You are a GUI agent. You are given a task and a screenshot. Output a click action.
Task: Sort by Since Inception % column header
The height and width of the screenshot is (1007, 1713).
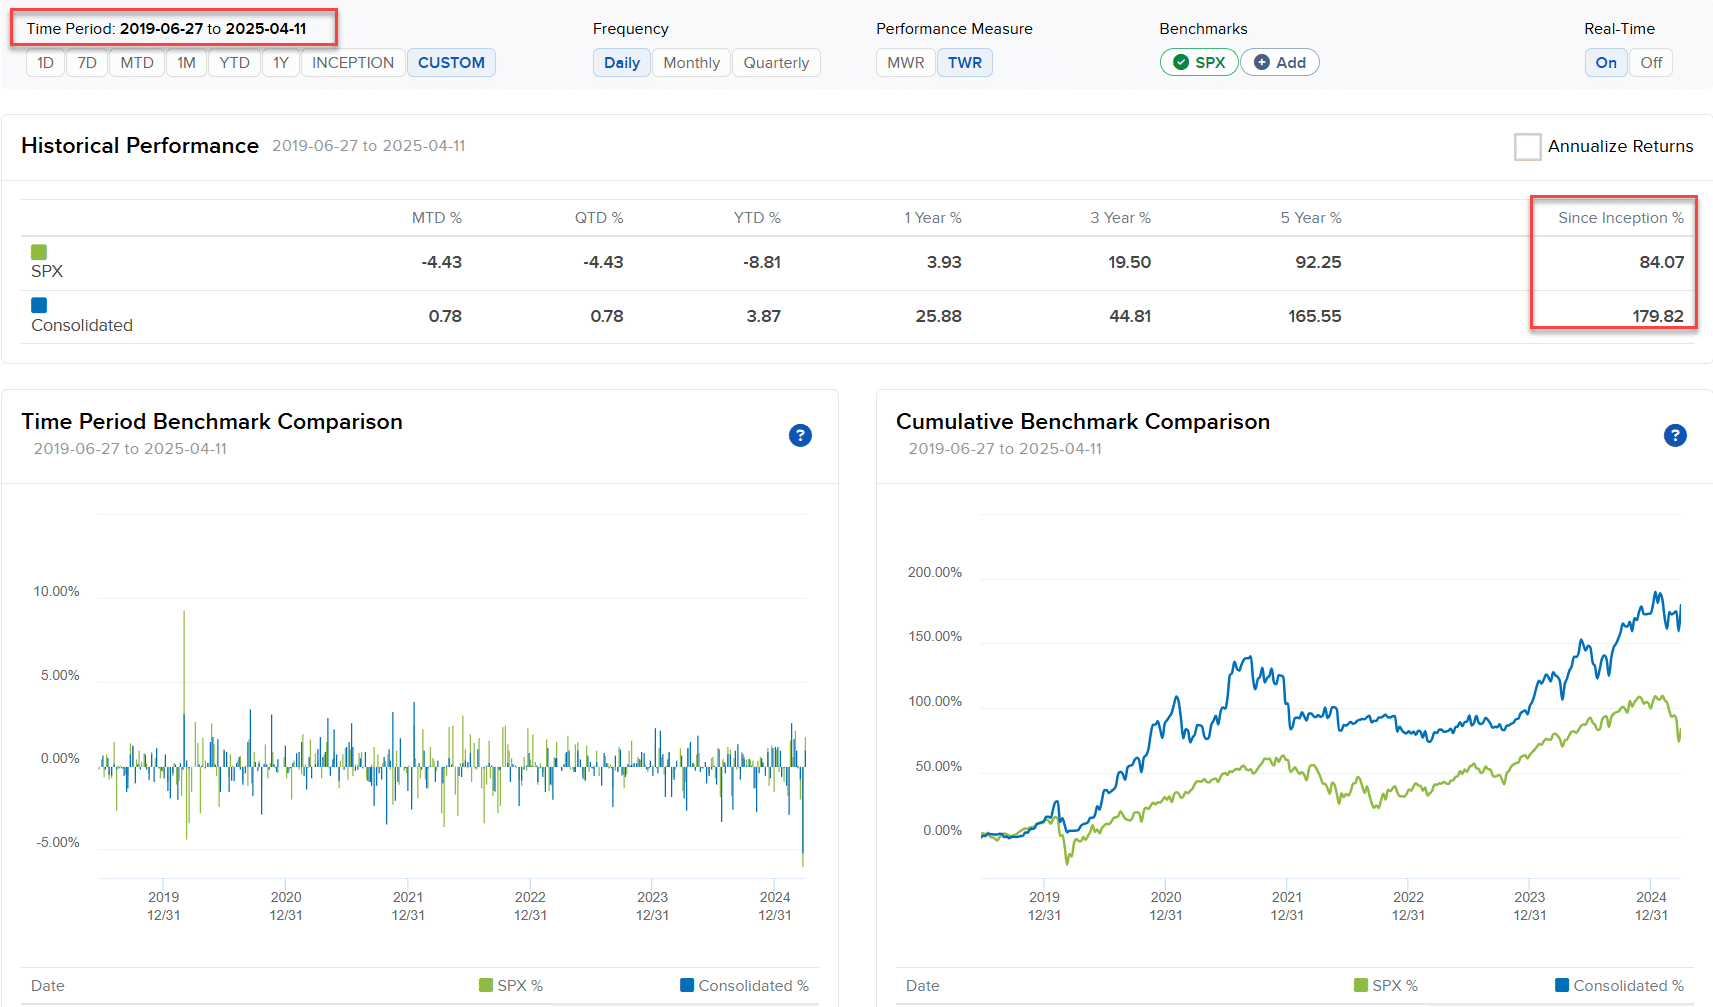pos(1620,218)
